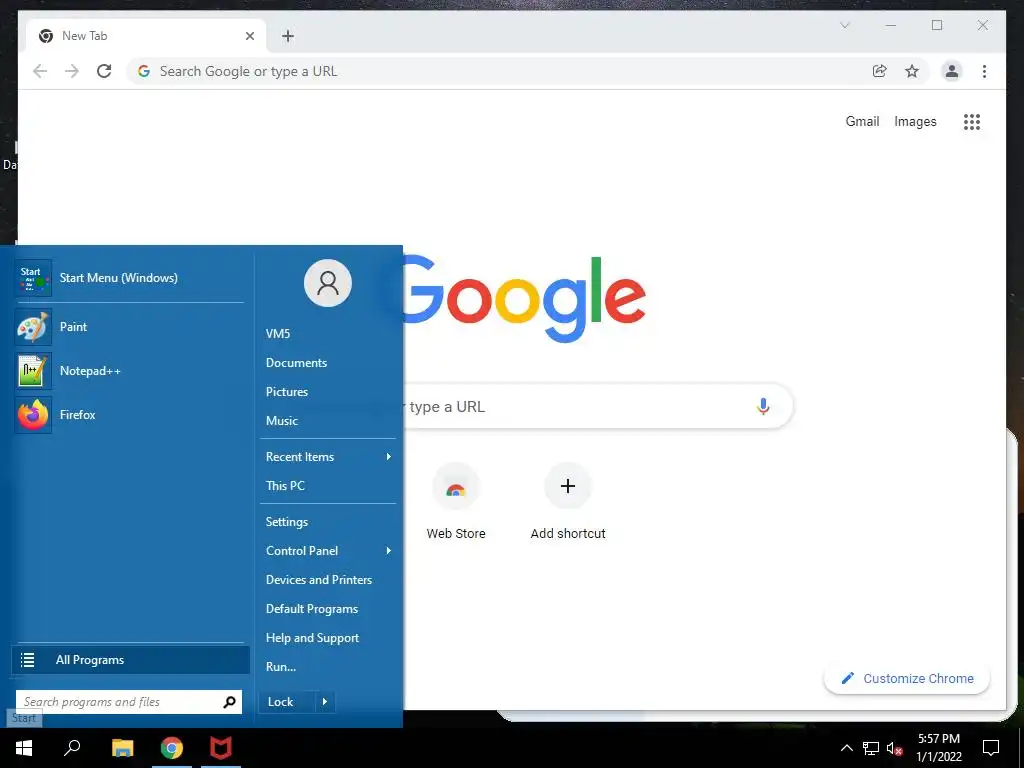
Task: Reload the page with the refresh icon
Action: click(x=104, y=71)
